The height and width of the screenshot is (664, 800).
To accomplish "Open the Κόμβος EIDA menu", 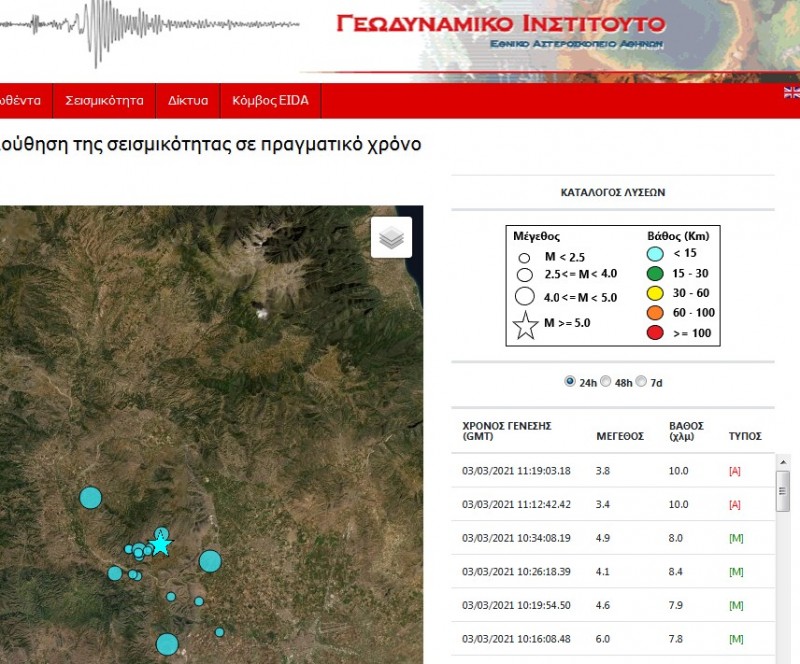I will (x=270, y=101).
